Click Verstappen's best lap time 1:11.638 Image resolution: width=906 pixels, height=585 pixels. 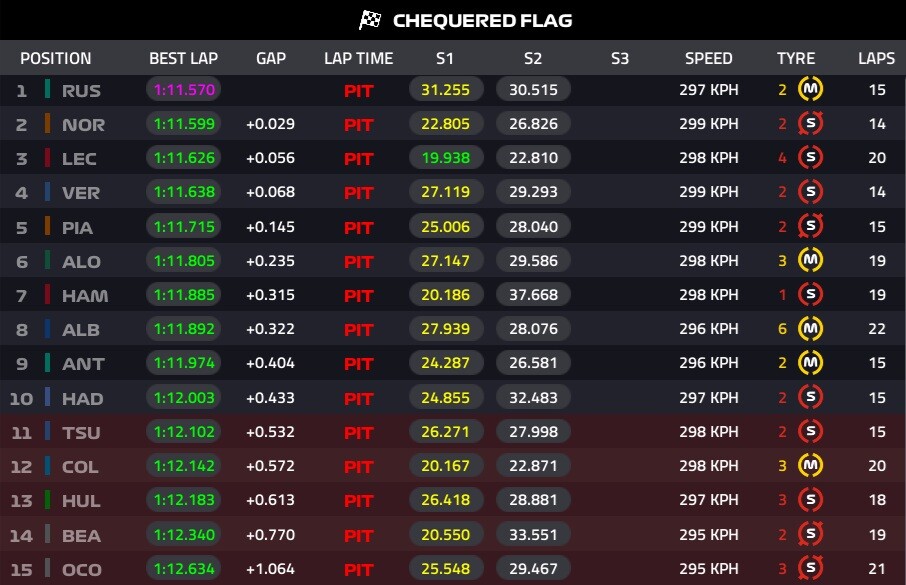(183, 193)
